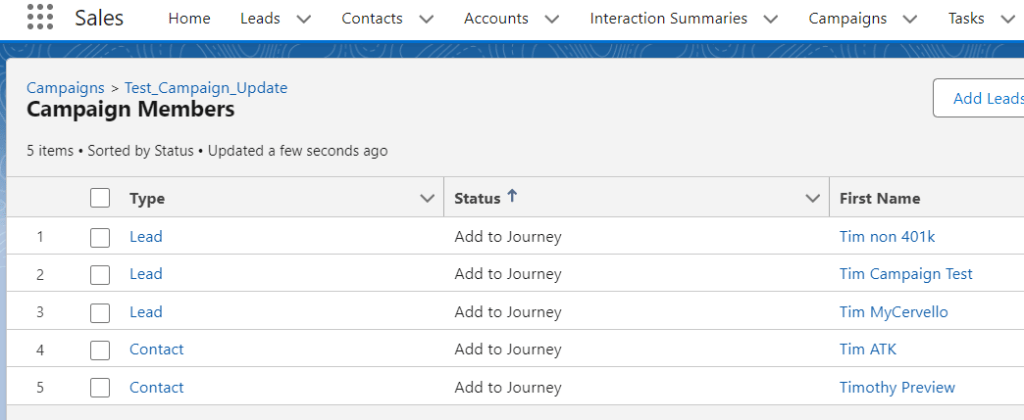
Task: Expand the Leads tab dropdown chevron
Action: pos(304,19)
